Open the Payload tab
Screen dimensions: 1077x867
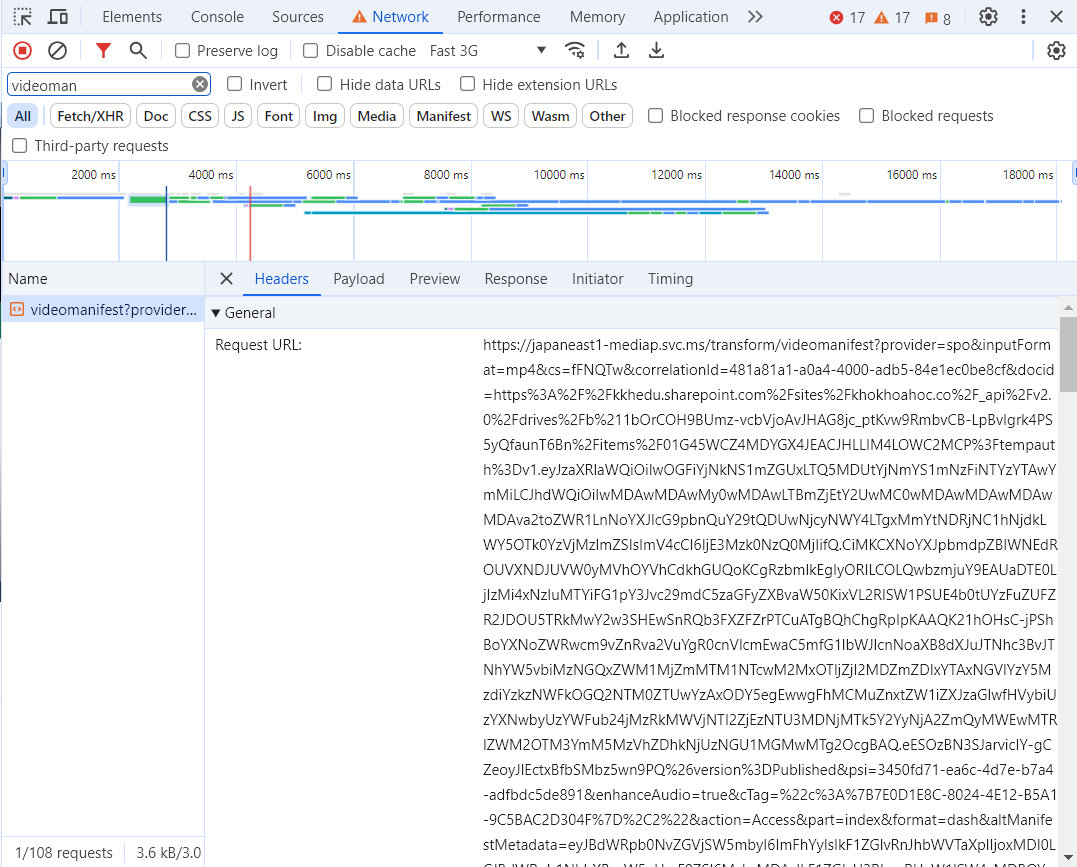click(x=359, y=278)
